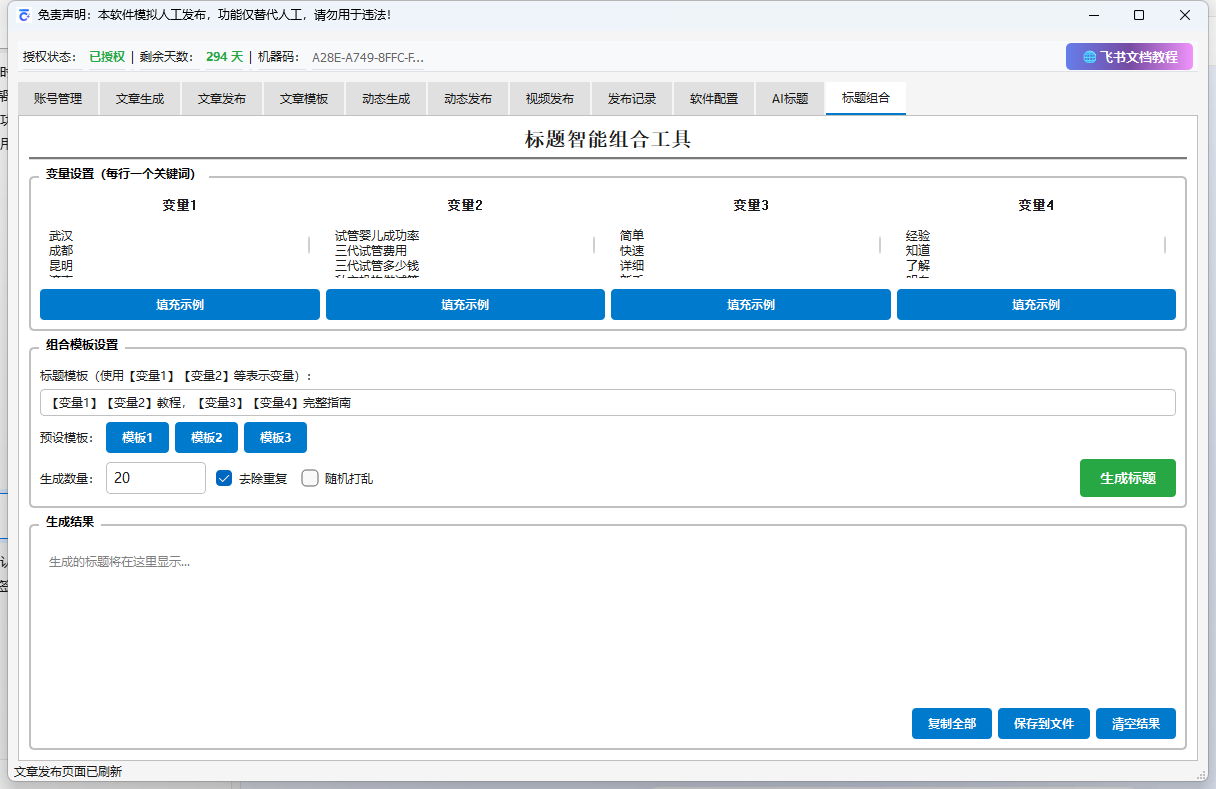Click 保存到文件 button
Screen dimensions: 1216x789
pyautogui.click(x=1043, y=723)
